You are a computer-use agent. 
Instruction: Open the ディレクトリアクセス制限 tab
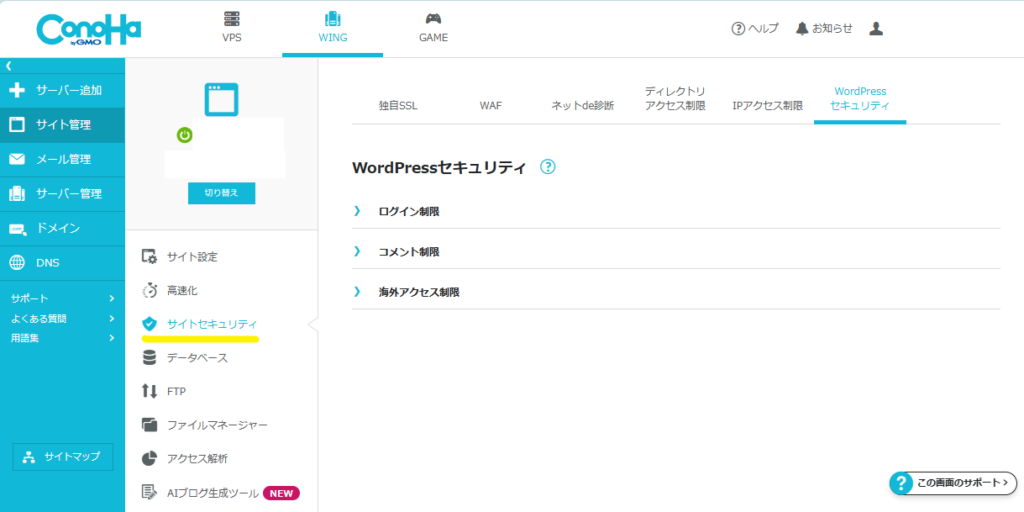point(675,99)
